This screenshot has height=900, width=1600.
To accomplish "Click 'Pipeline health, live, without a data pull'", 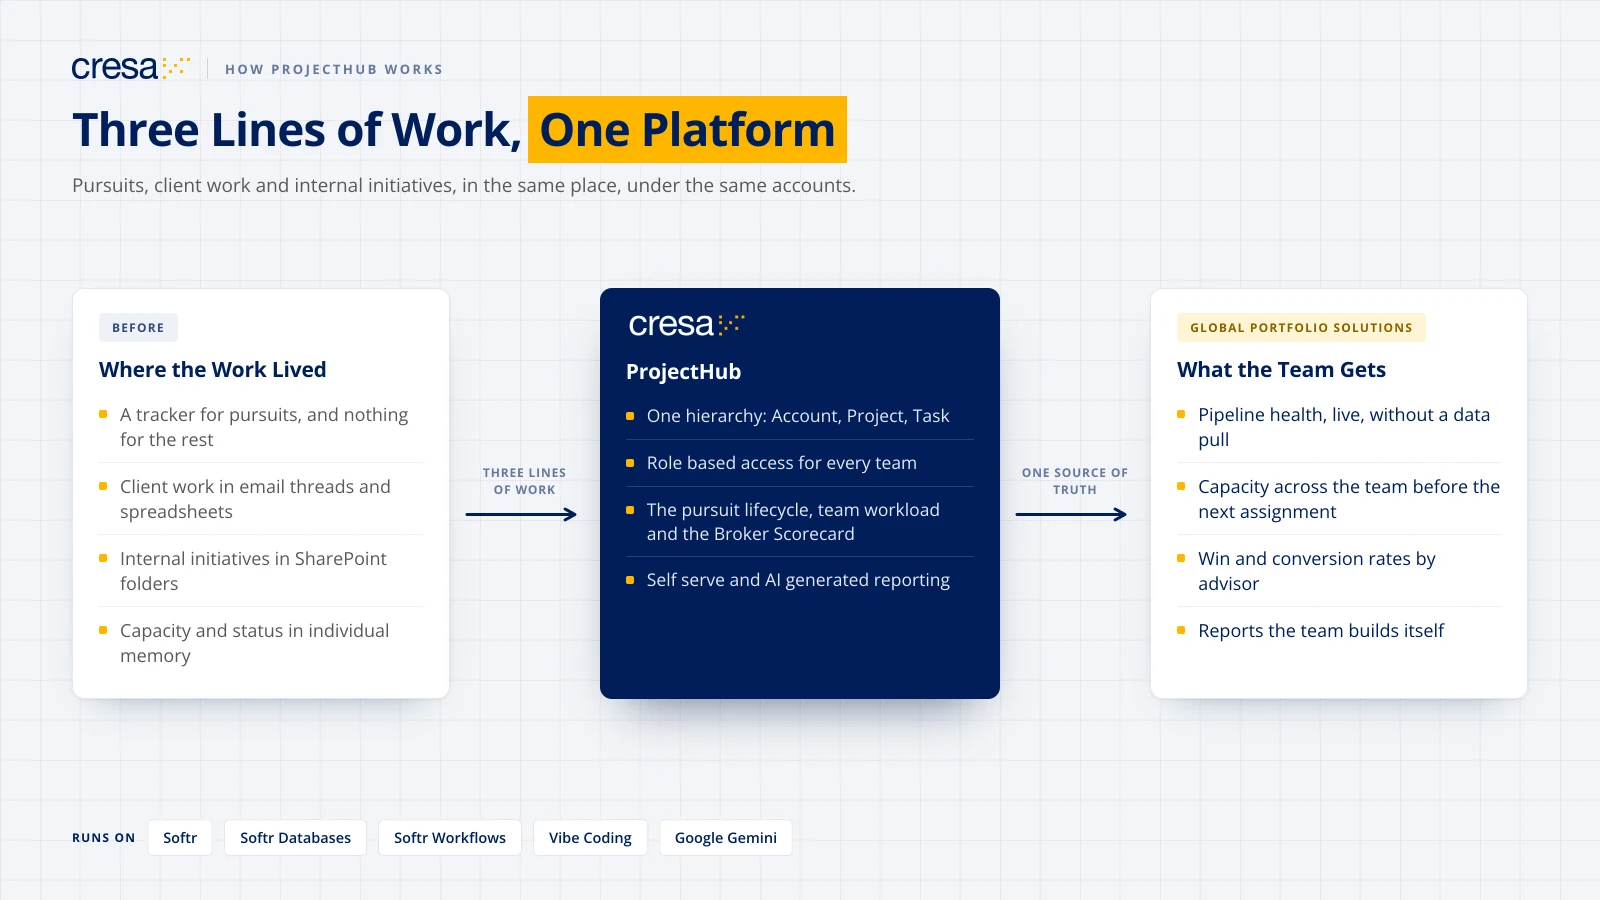I will pos(1344,427).
